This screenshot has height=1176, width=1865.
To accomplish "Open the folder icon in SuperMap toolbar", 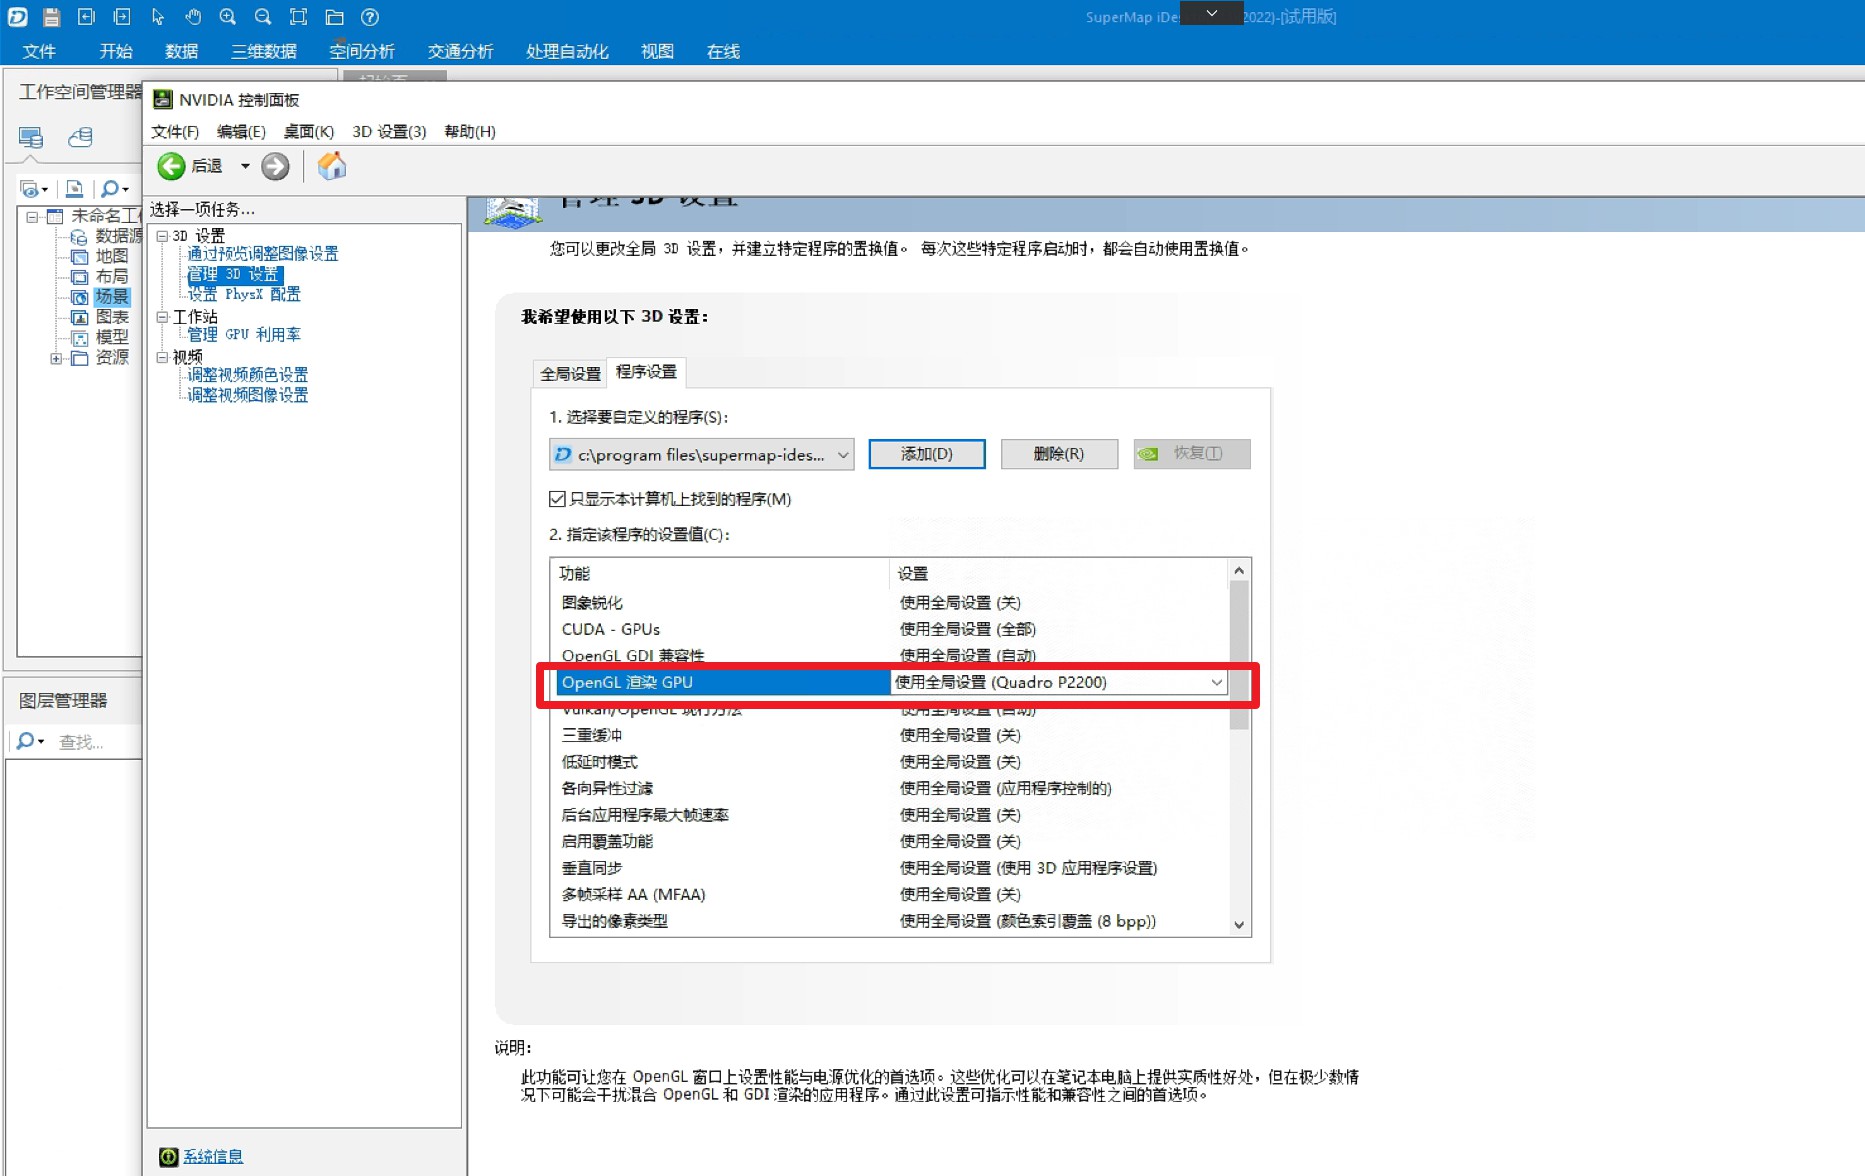I will tap(334, 17).
